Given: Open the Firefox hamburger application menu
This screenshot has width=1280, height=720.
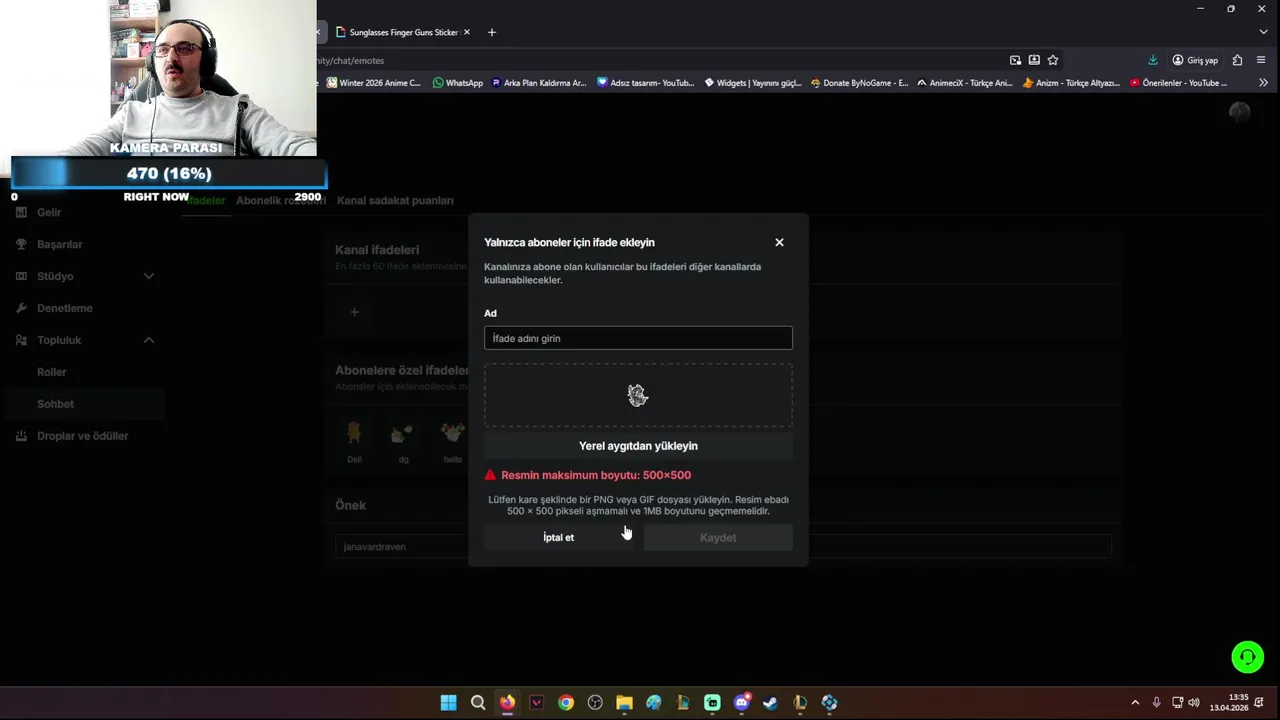Looking at the screenshot, I should pos(1263,60).
